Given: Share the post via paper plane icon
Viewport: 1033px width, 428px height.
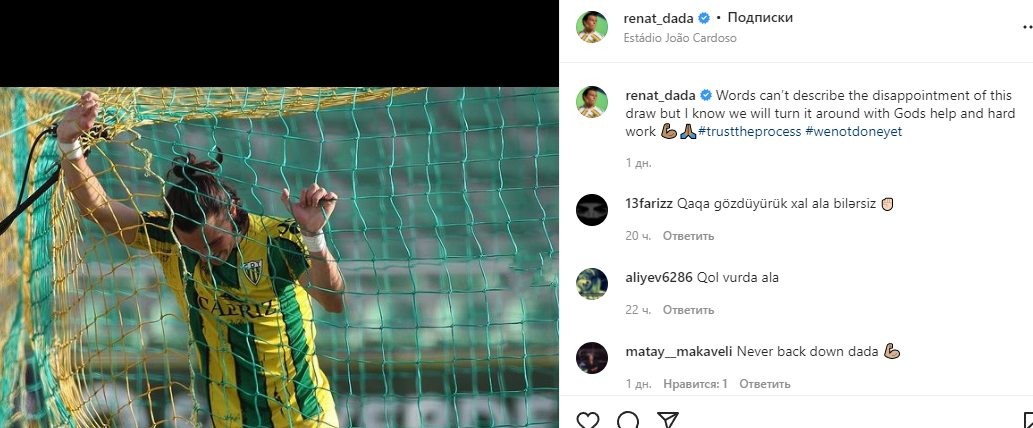Looking at the screenshot, I should tap(667, 420).
